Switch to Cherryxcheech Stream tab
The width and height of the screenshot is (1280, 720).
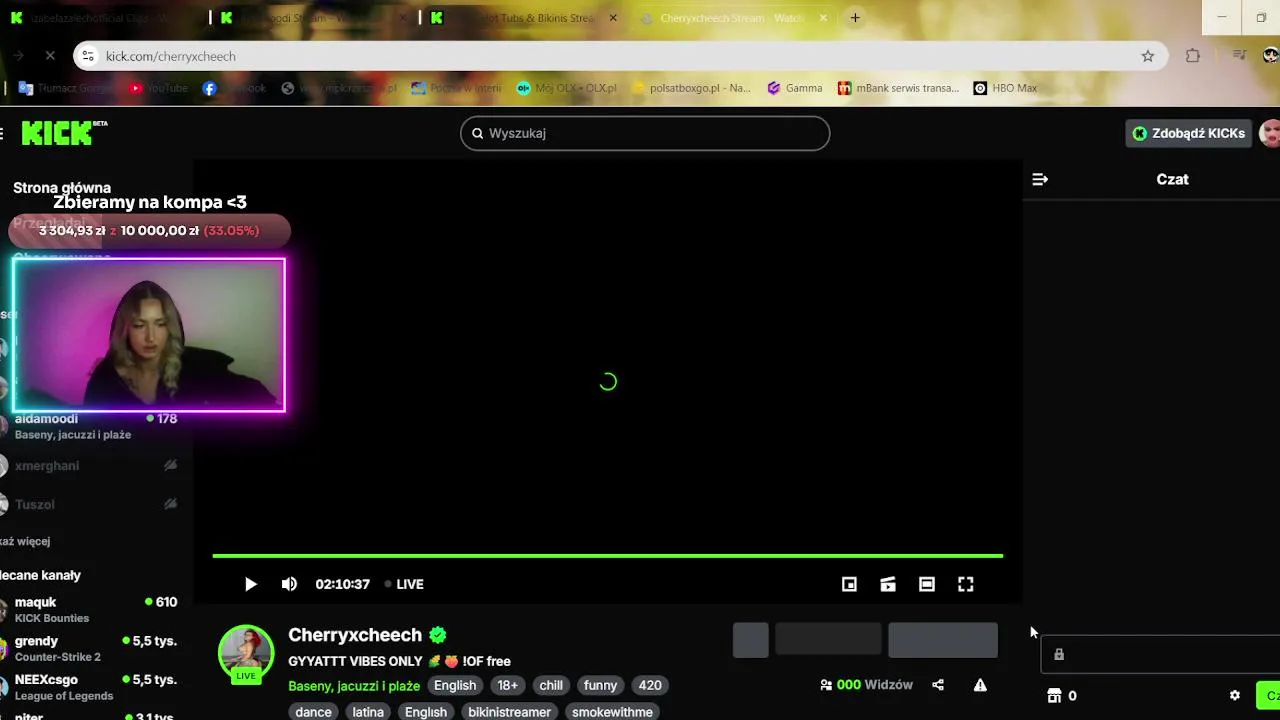pyautogui.click(x=735, y=18)
